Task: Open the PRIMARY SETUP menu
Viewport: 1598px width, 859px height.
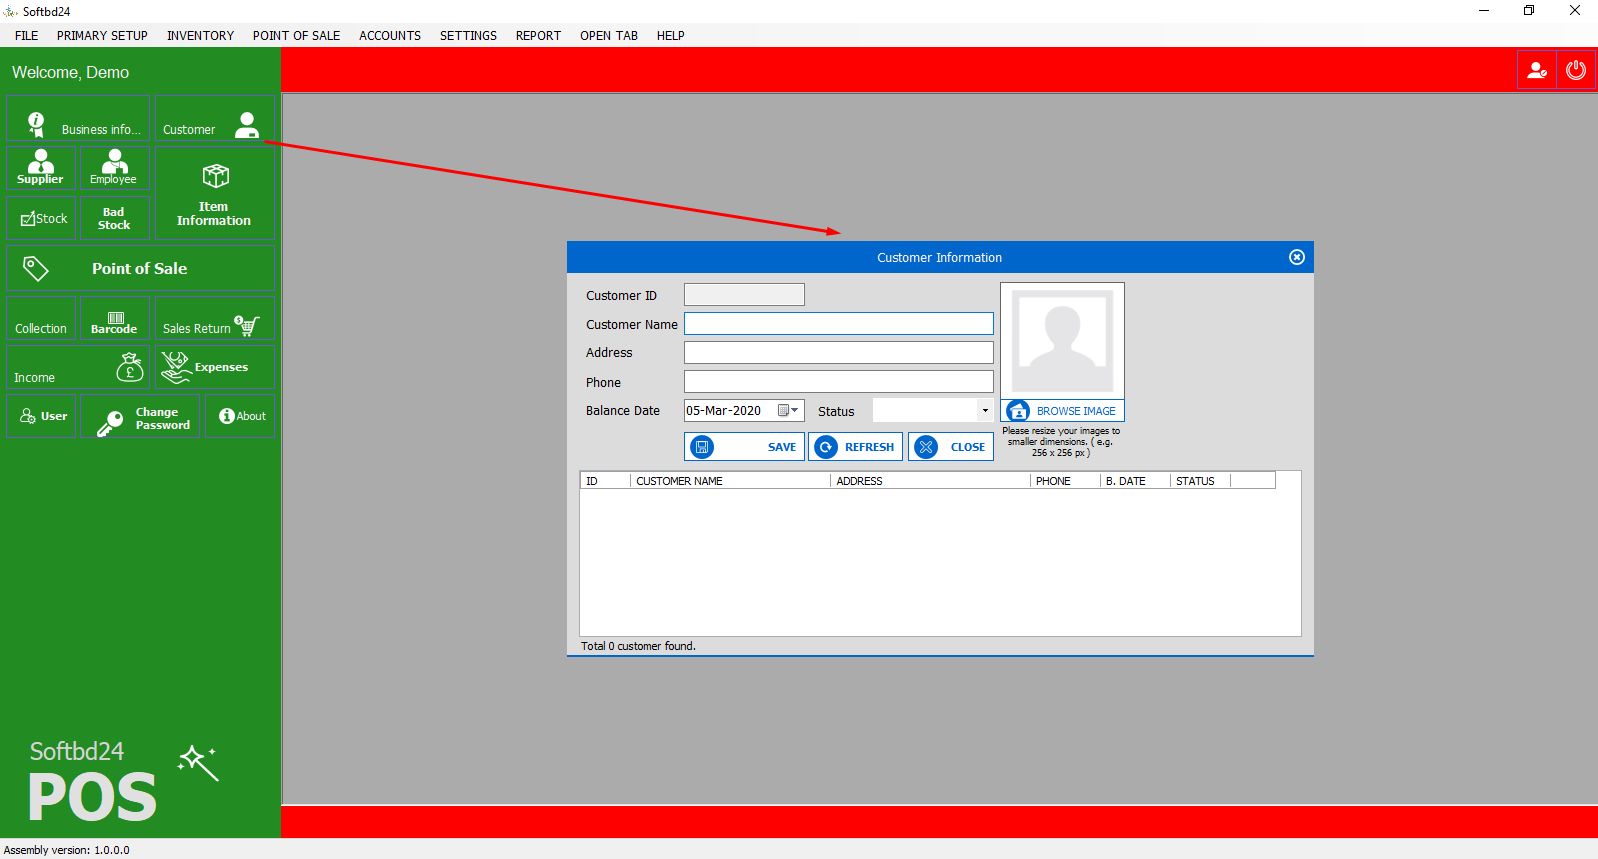Action: (102, 35)
